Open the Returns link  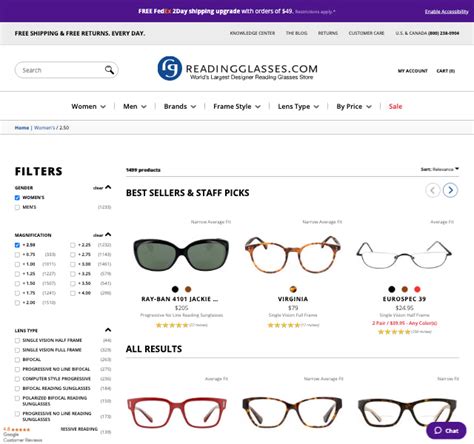328,33
